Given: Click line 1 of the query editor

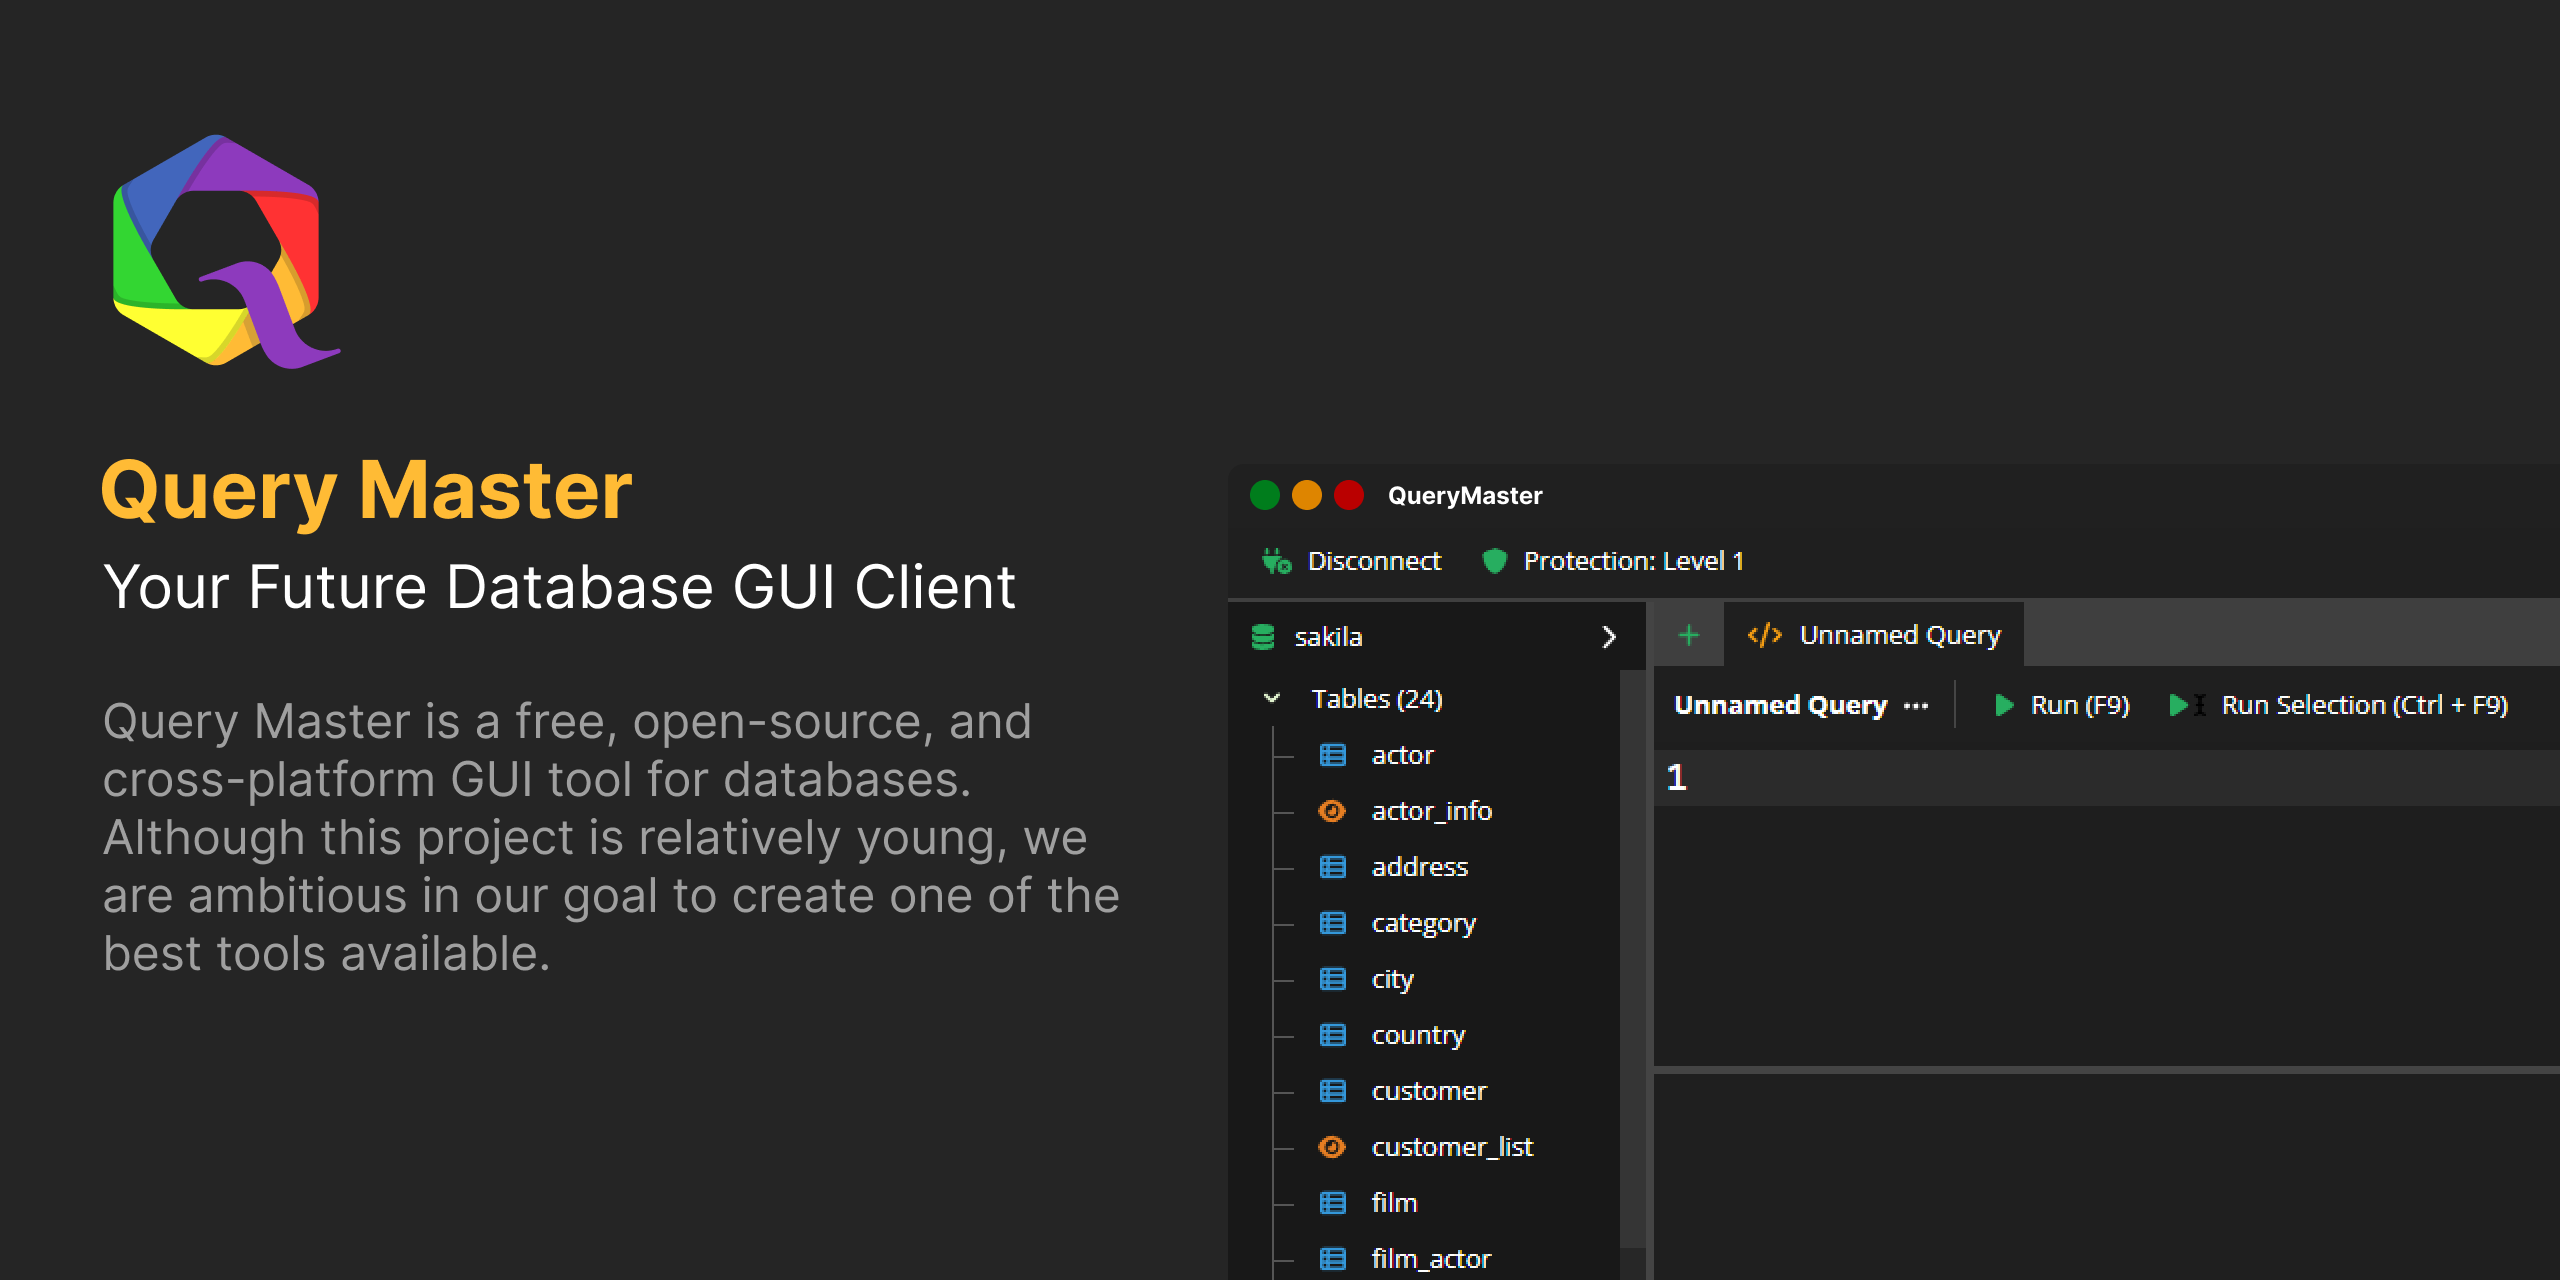Looking at the screenshot, I should pos(2100,778).
